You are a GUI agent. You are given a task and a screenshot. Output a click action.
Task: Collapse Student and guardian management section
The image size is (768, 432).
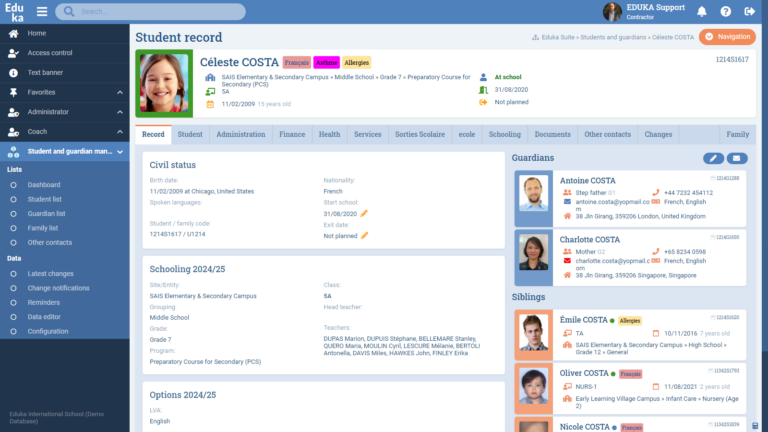64,152
